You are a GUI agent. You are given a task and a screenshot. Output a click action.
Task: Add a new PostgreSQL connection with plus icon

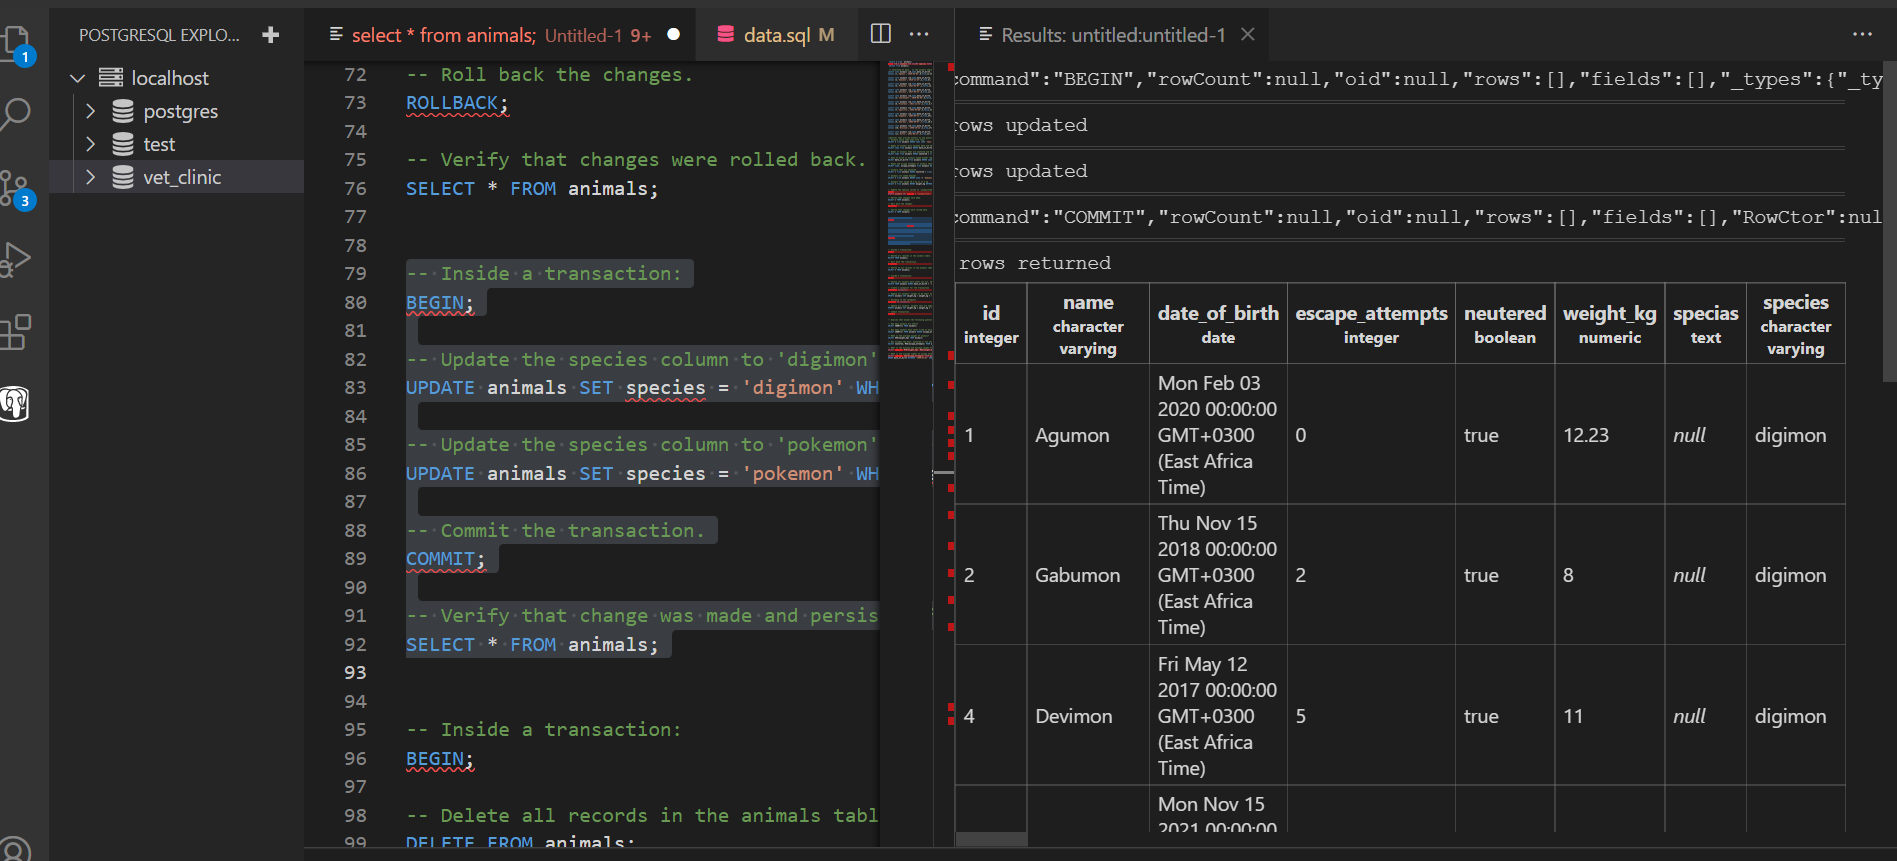pos(270,35)
